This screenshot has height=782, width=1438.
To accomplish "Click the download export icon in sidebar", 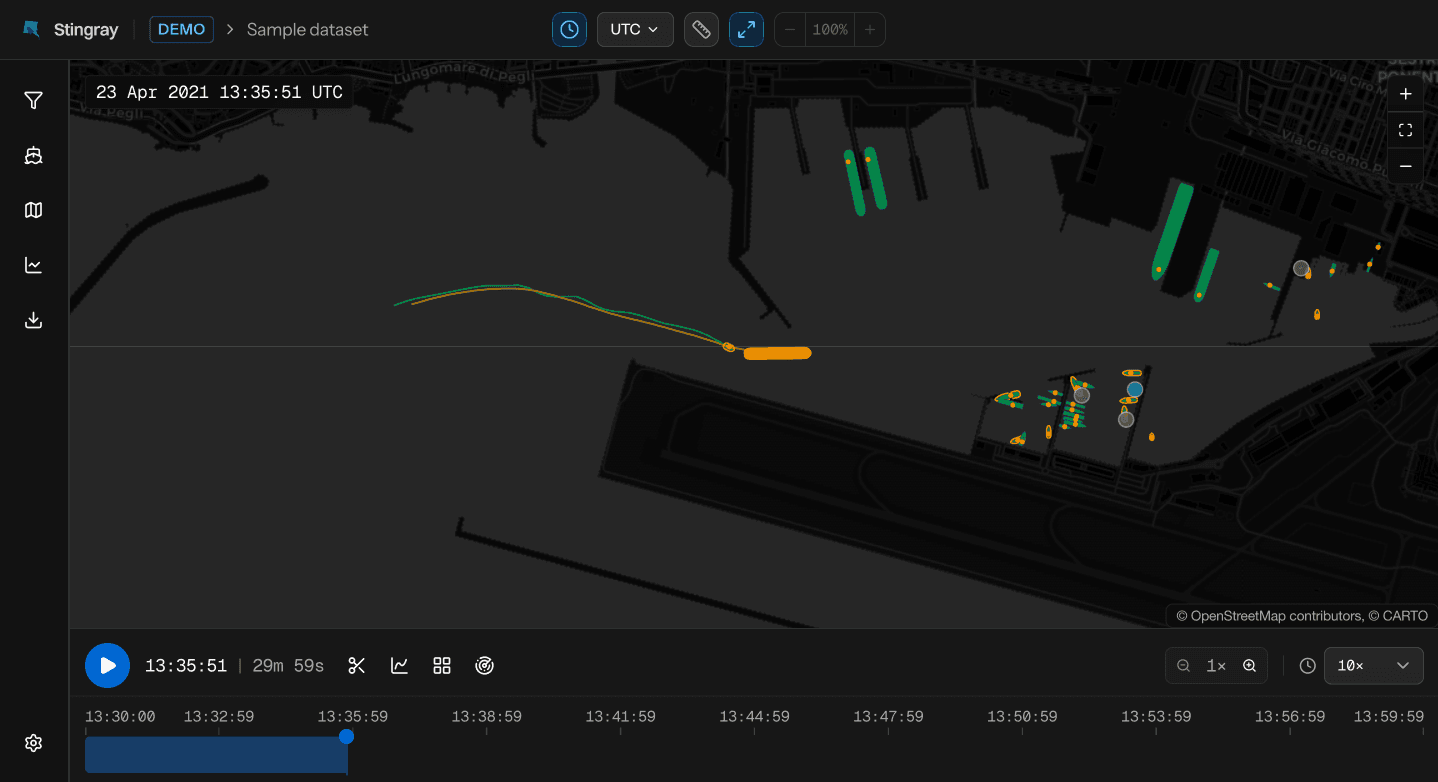I will 33,320.
